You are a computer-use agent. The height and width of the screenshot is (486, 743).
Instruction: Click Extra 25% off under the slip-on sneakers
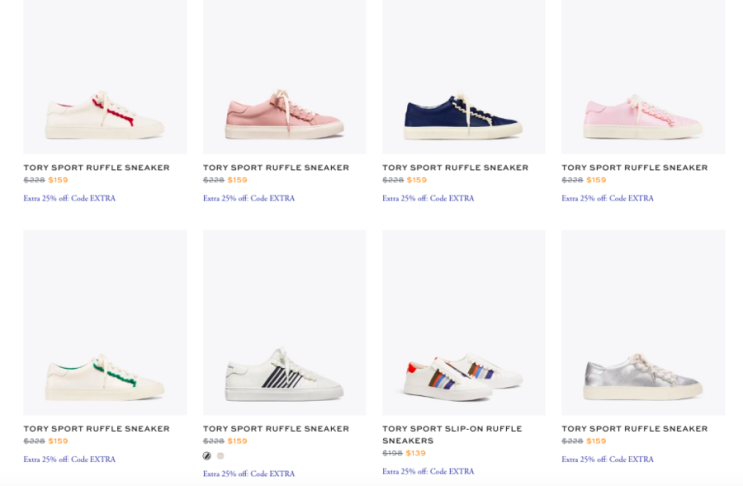coord(428,471)
